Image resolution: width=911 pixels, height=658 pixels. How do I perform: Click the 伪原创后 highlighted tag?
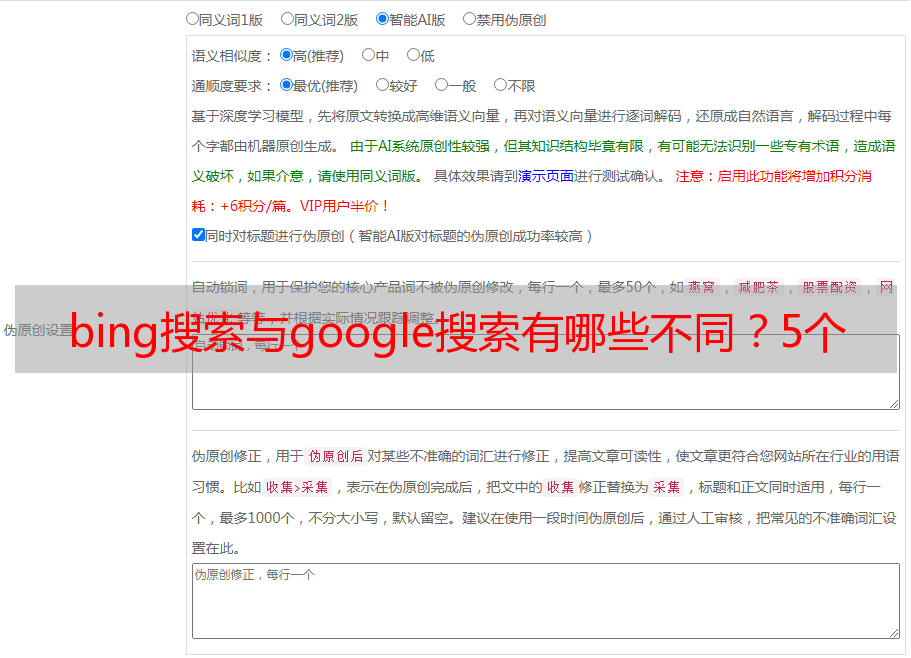click(x=336, y=456)
